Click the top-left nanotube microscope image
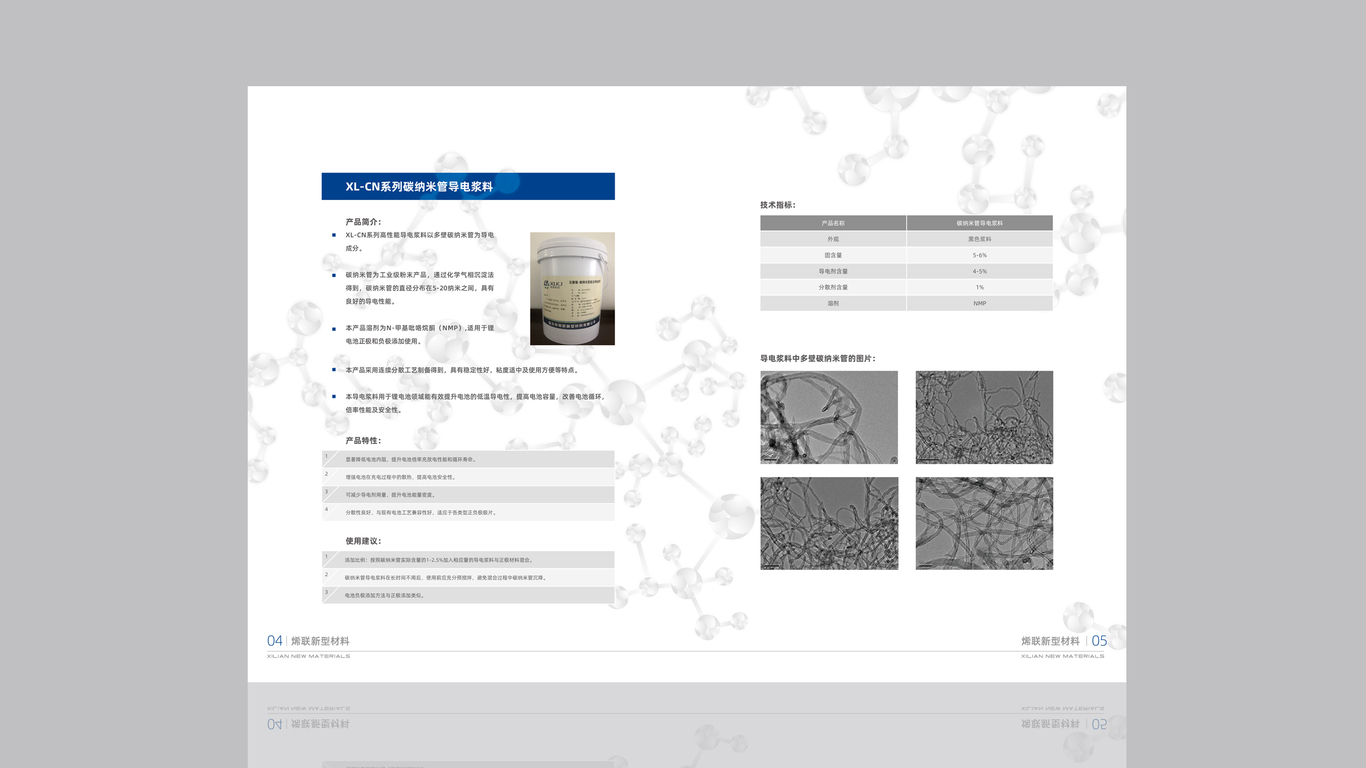The width and height of the screenshot is (1366, 768). 829,417
